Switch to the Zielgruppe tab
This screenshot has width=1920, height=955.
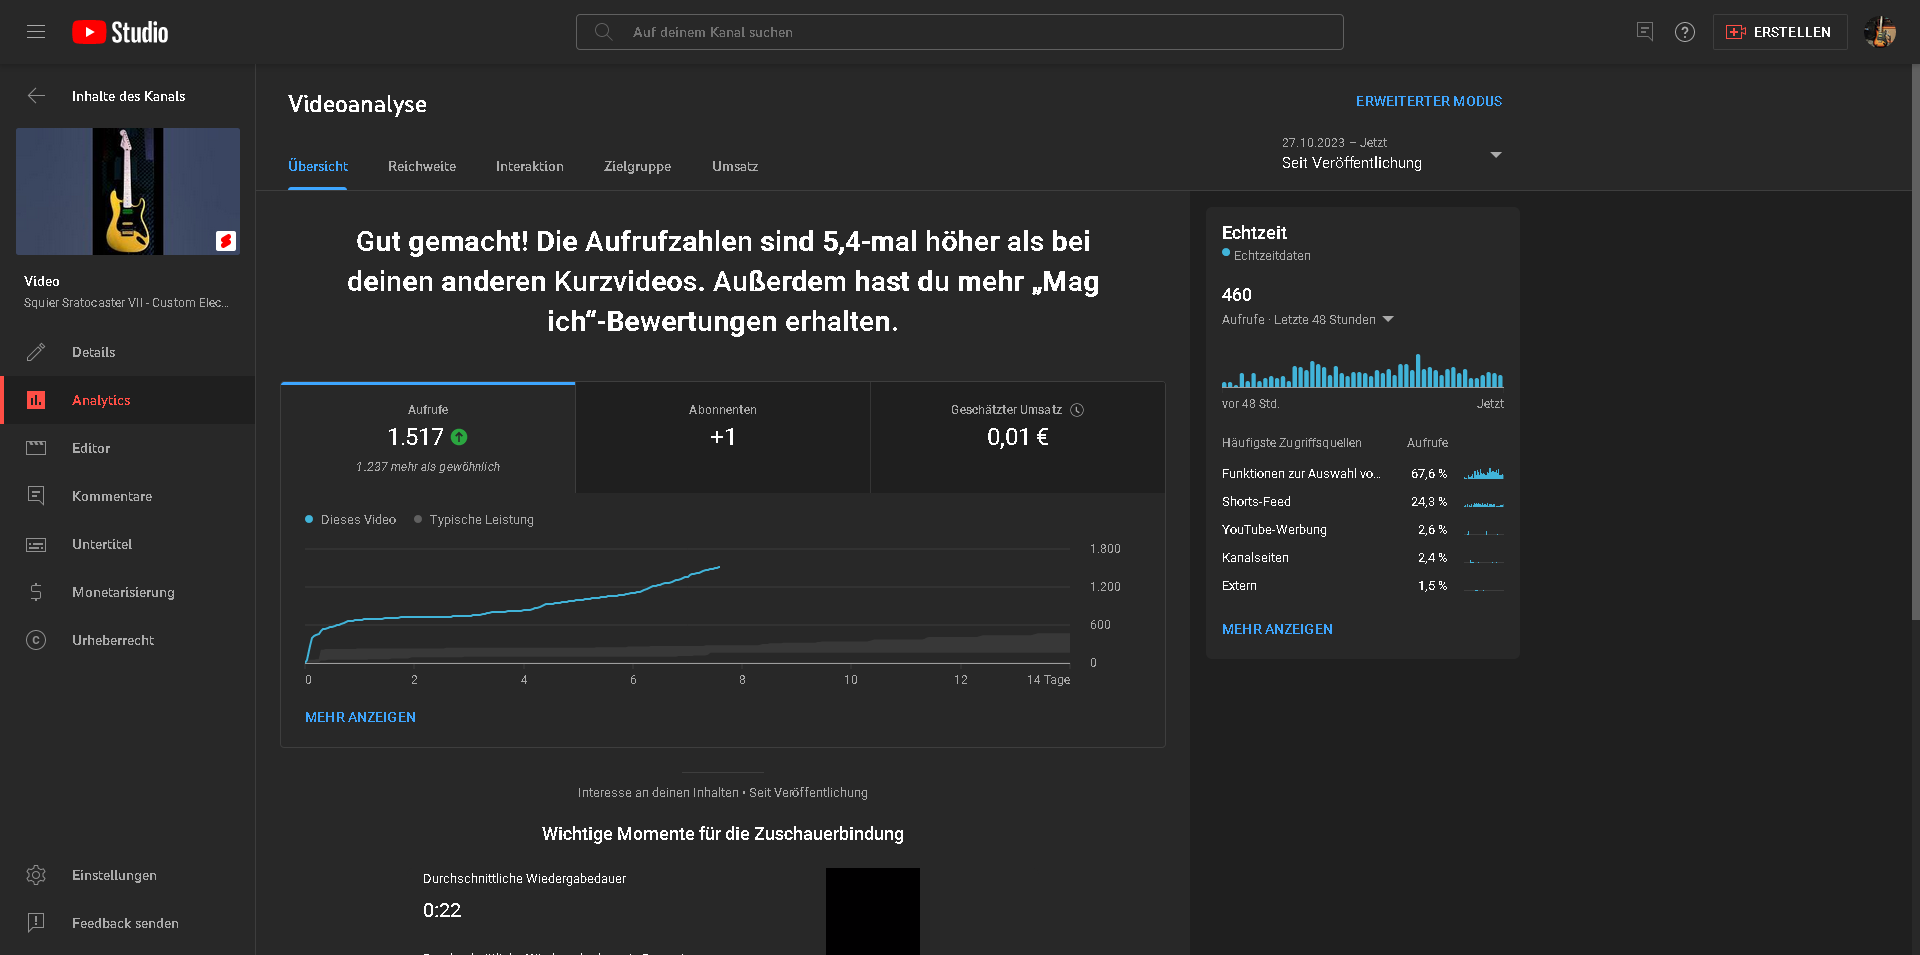(637, 167)
